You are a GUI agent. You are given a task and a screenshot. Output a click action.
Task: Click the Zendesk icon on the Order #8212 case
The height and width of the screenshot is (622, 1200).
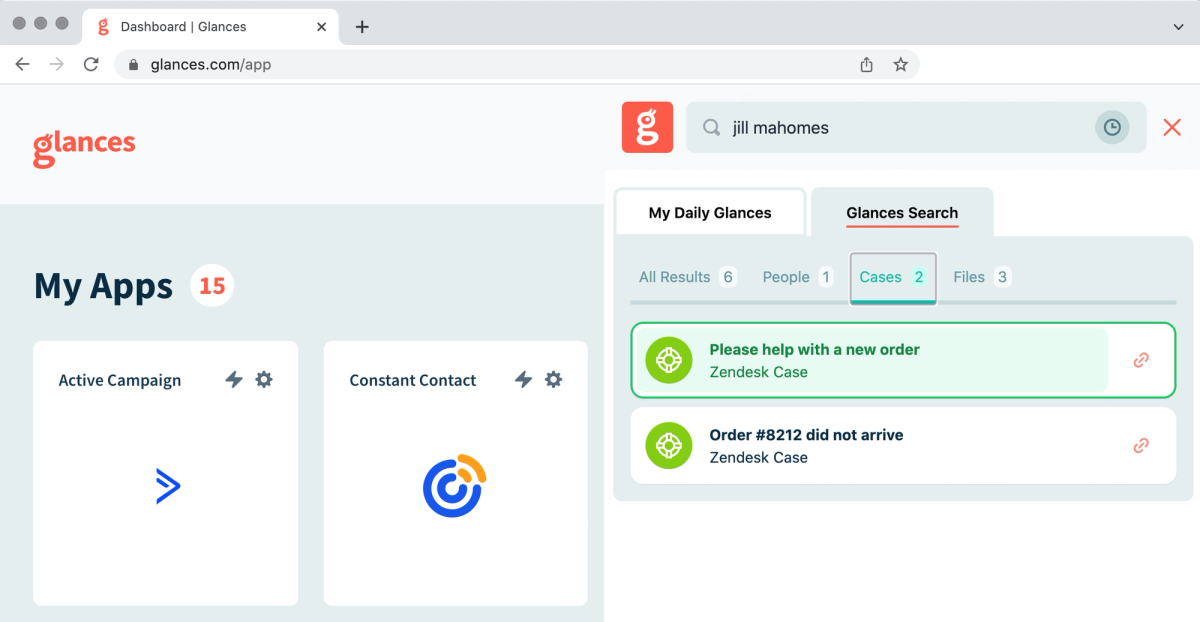[669, 446]
